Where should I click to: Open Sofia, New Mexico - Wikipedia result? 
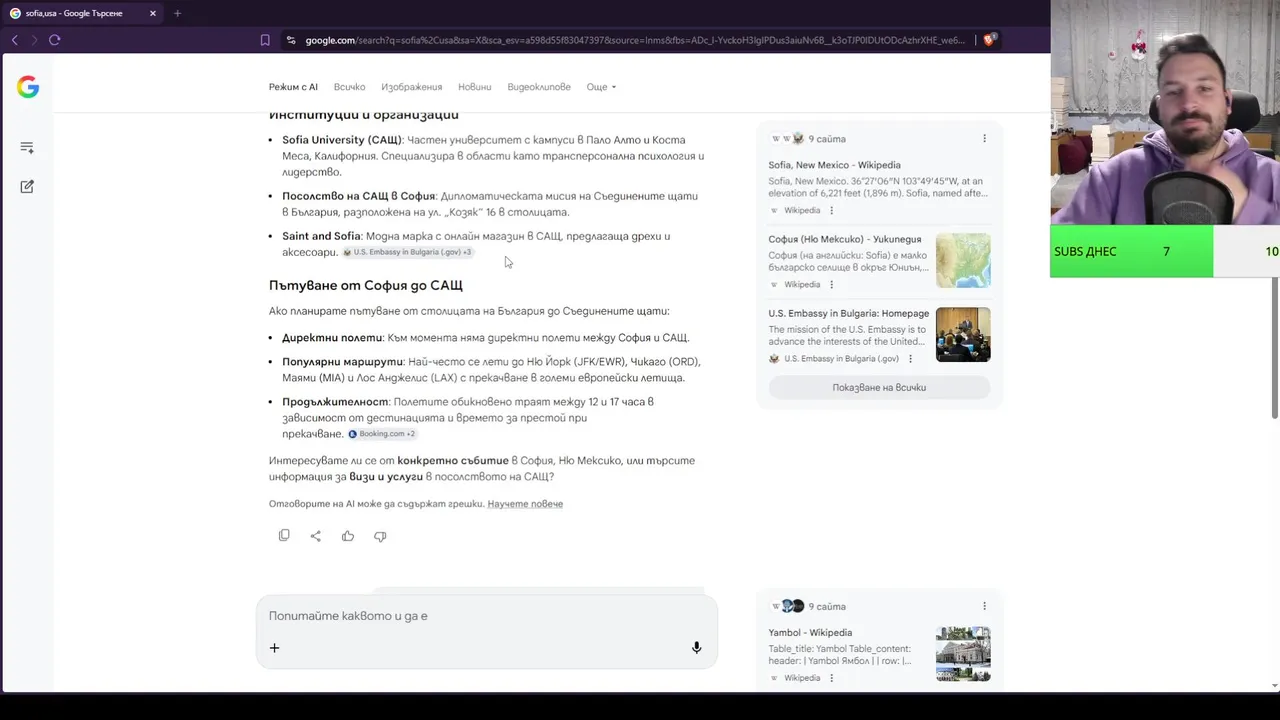(834, 165)
